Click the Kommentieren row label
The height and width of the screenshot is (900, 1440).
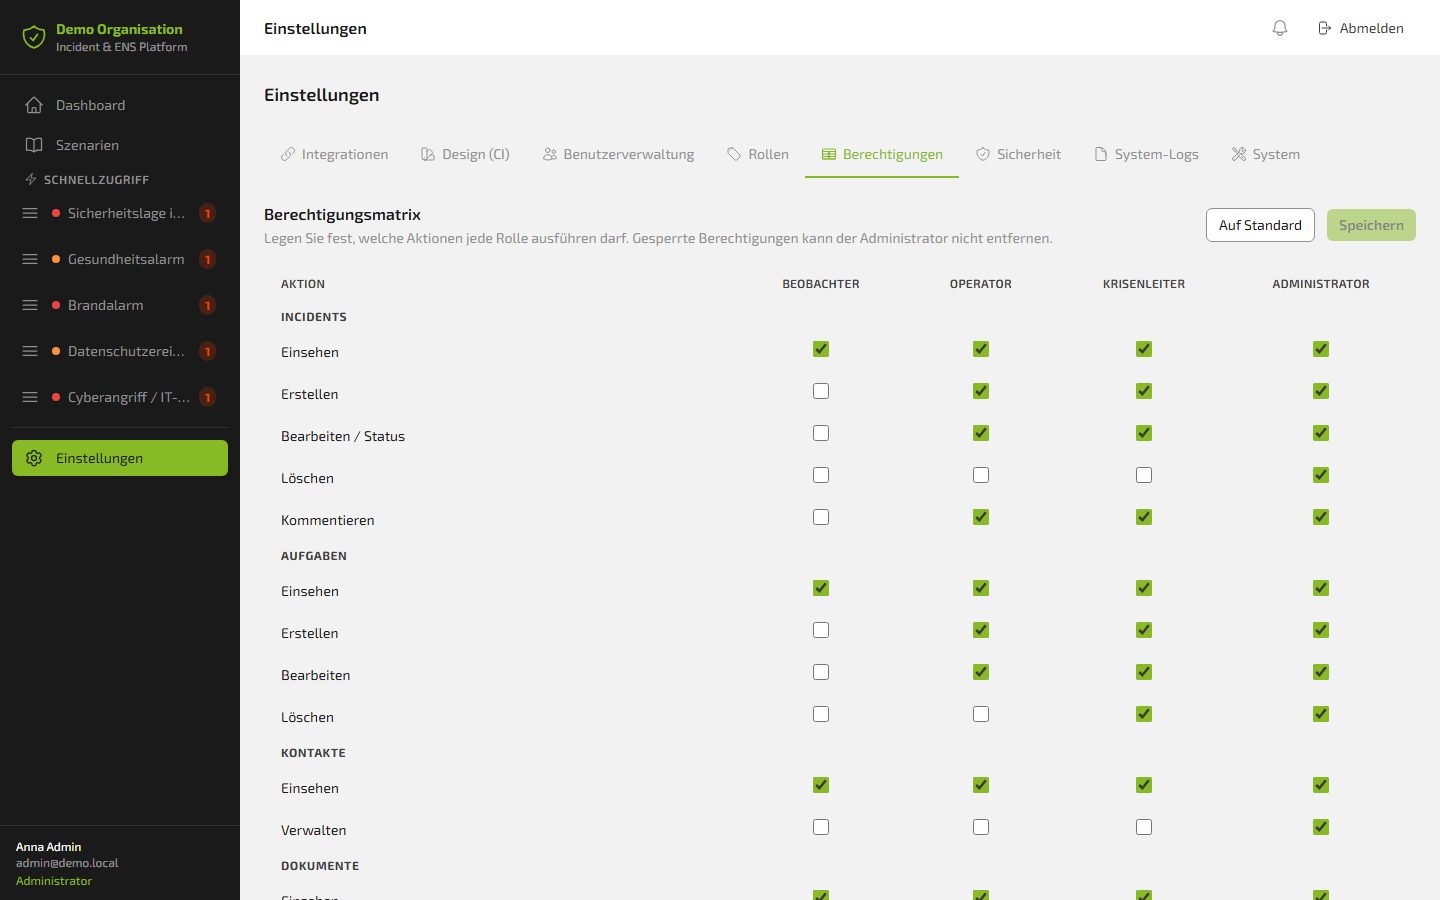[x=328, y=520]
